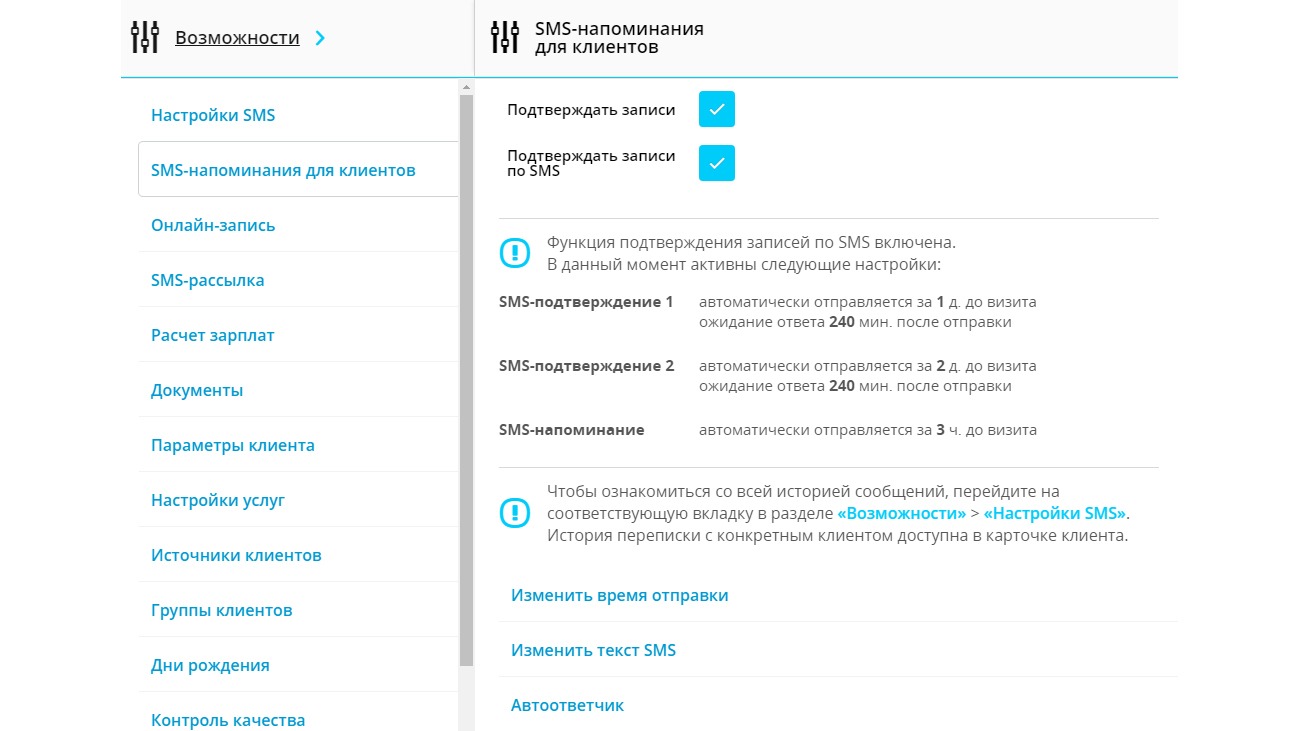Click the sliders icon beside Возможности
1300x731 pixels.
pyautogui.click(x=145, y=38)
